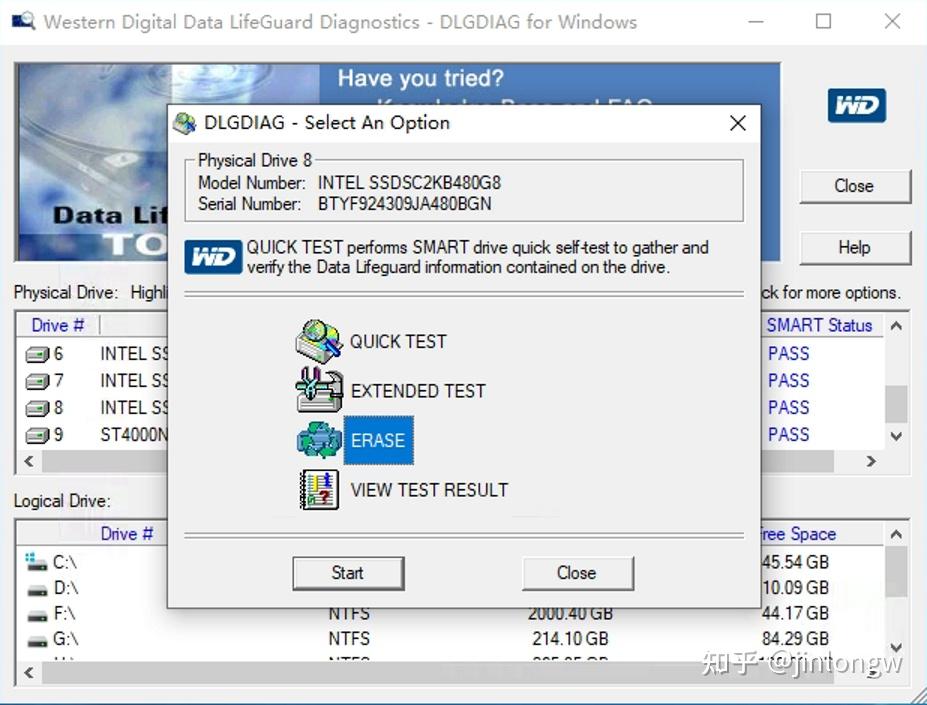927x705 pixels.
Task: Click the disk icon for drive 8
Action: [x=37, y=409]
